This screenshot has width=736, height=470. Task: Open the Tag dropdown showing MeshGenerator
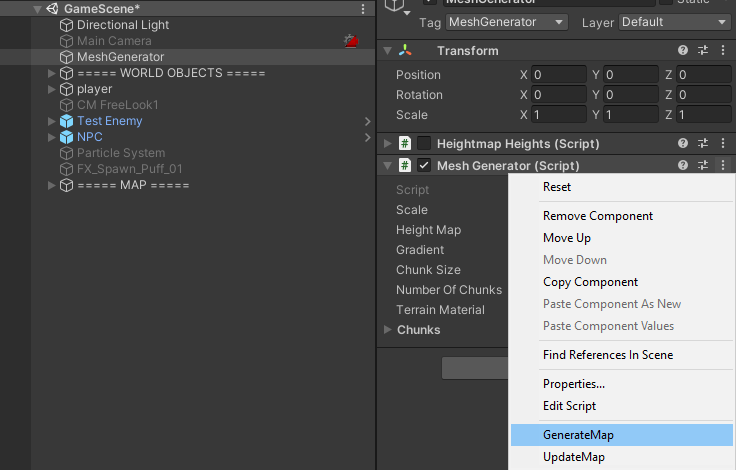[506, 21]
